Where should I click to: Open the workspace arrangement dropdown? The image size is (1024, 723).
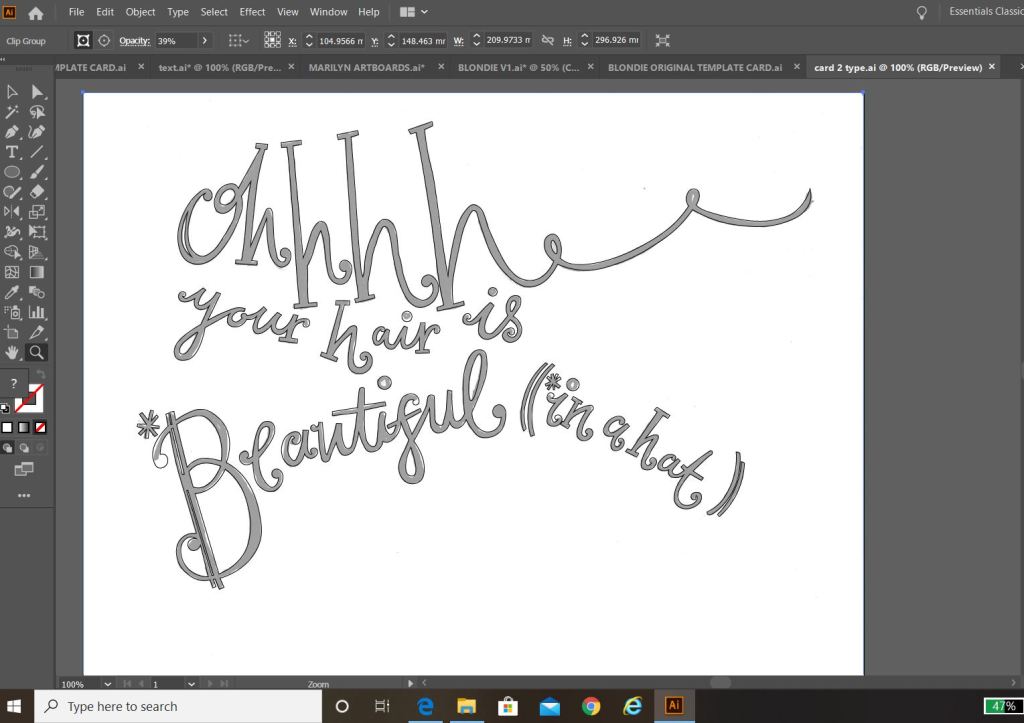coord(413,12)
